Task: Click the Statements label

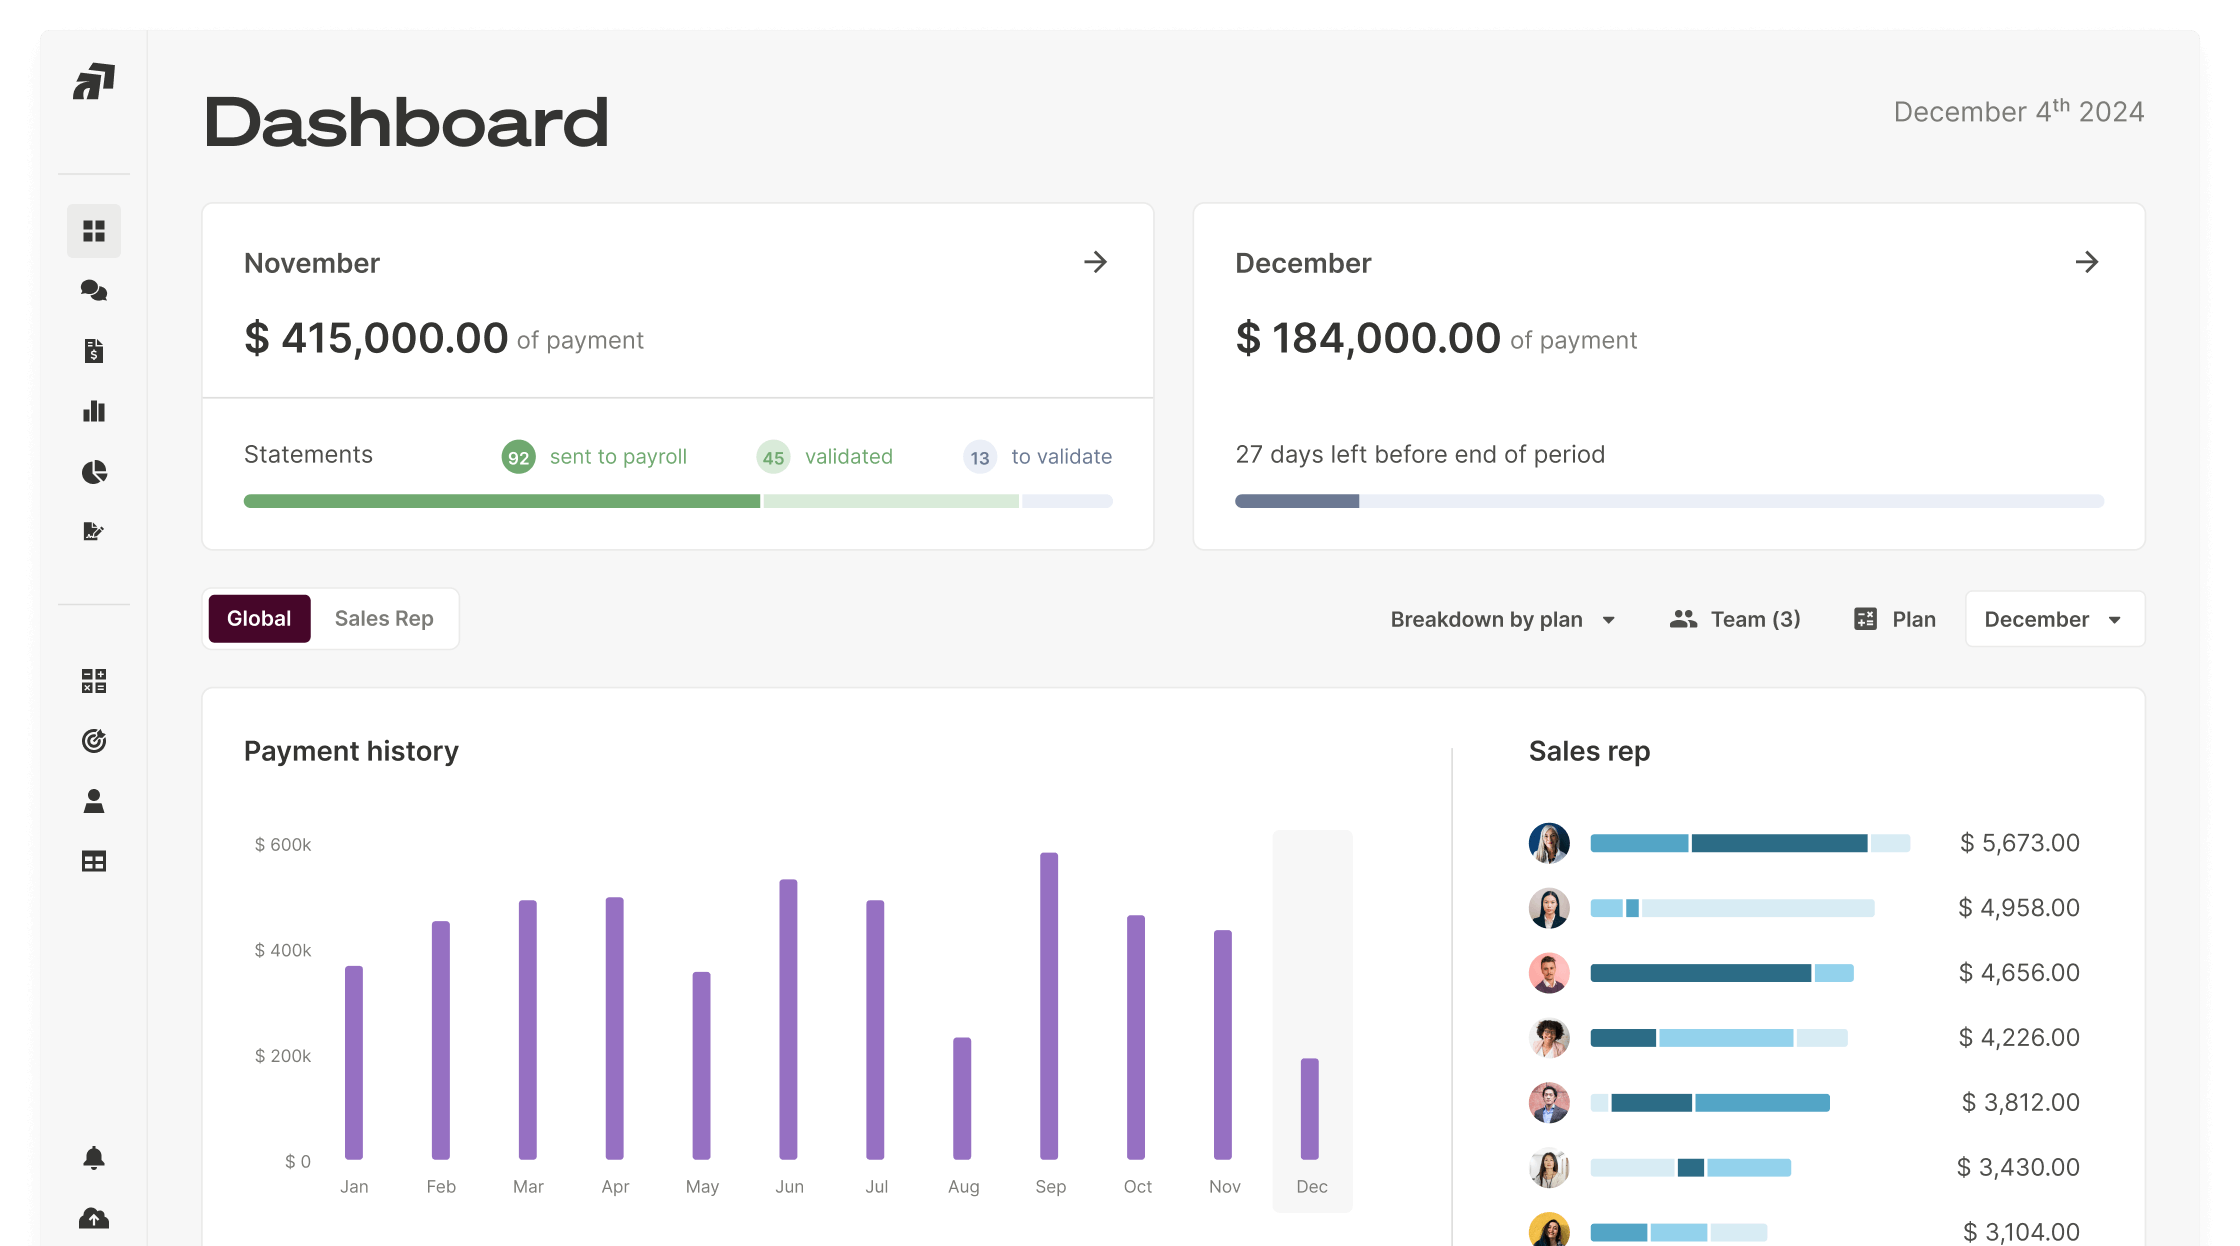Action: pos(308,454)
